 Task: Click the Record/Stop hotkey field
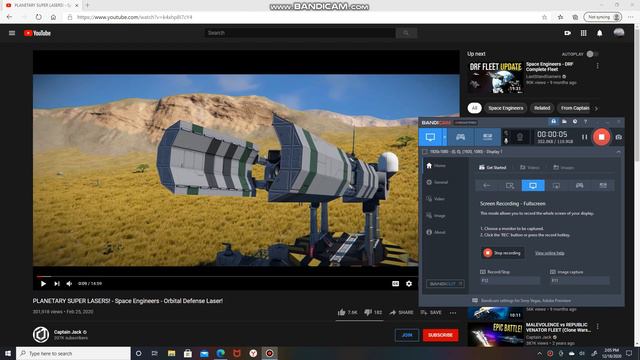[510, 280]
